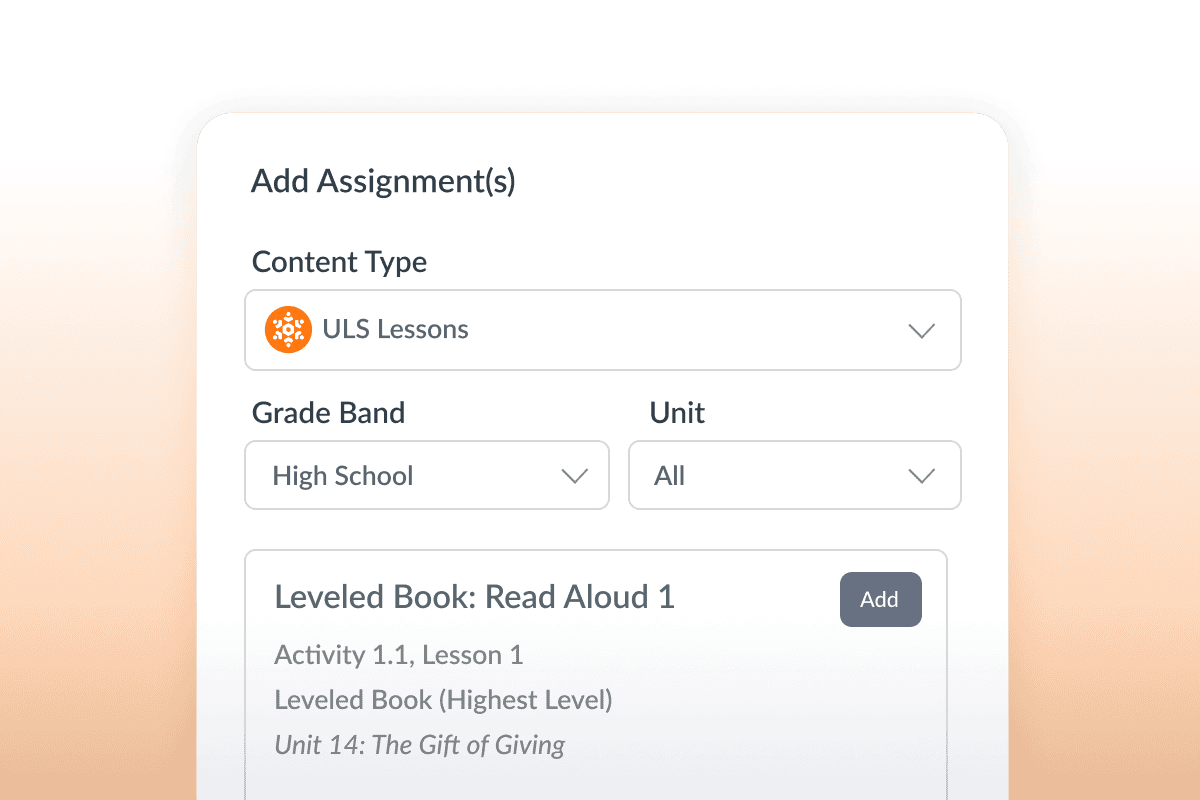Viewport: 1200px width, 800px height.
Task: Select the Activity 1.1, Lesson 1 text
Action: click(398, 655)
